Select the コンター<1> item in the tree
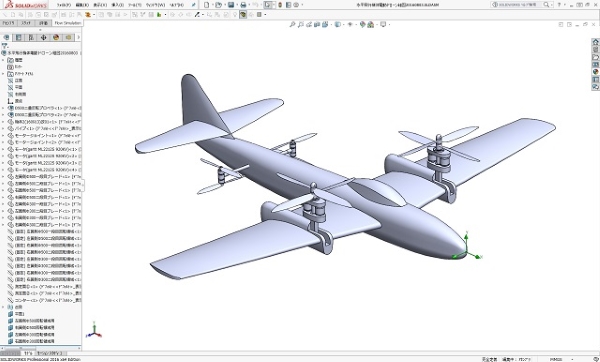The height and width of the screenshot is (362, 600). click(x=44, y=300)
